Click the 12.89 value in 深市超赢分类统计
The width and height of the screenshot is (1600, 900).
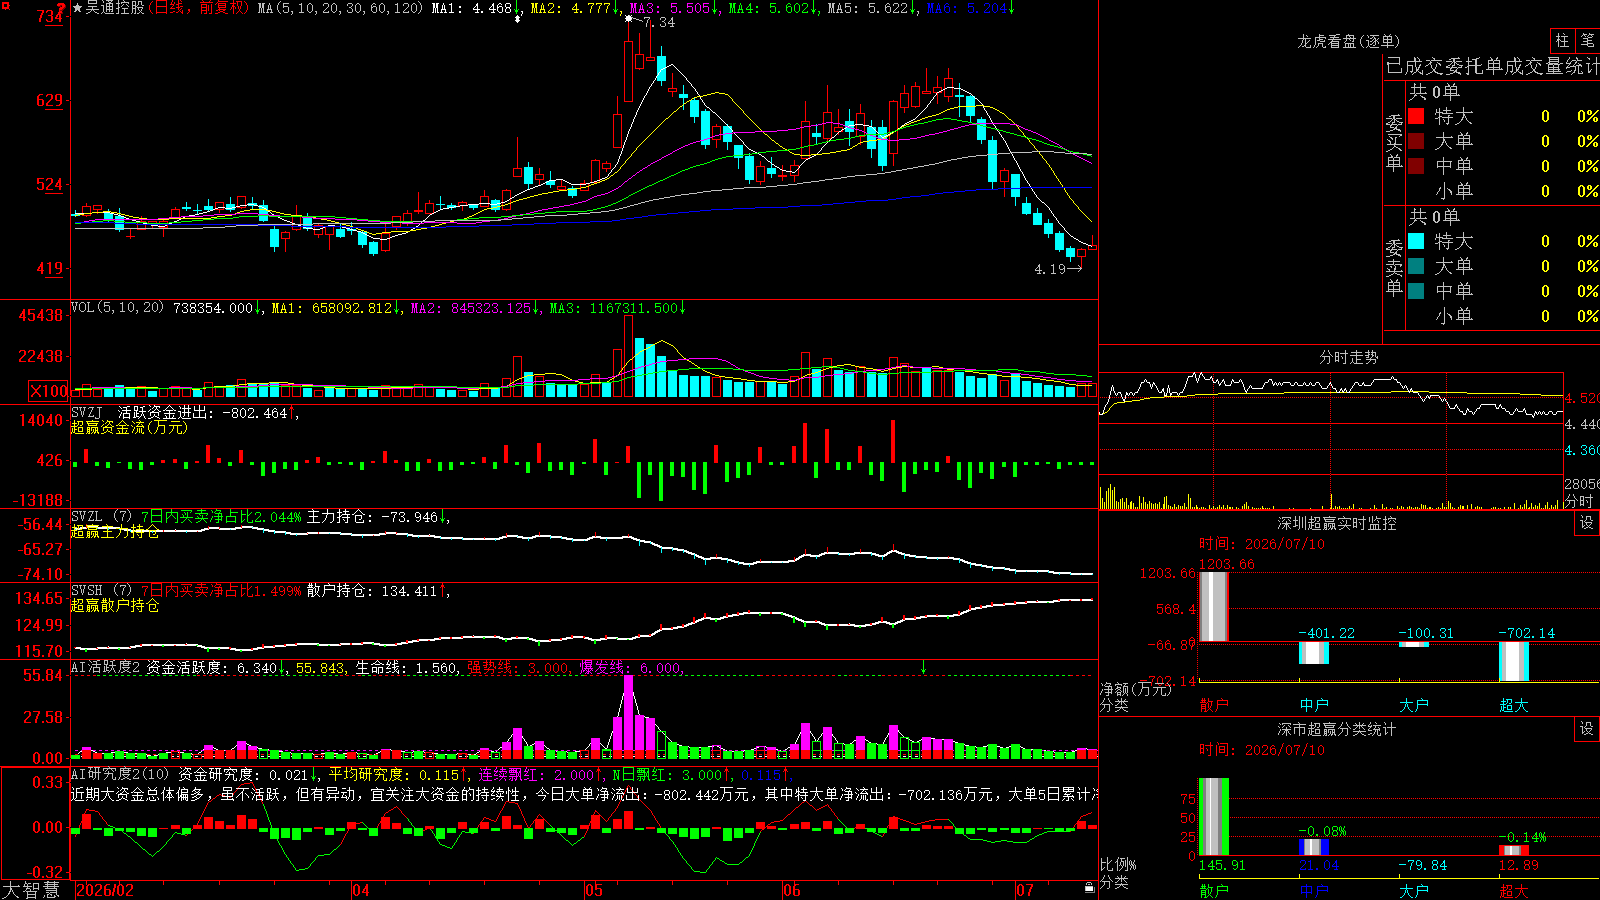[x=1519, y=865]
